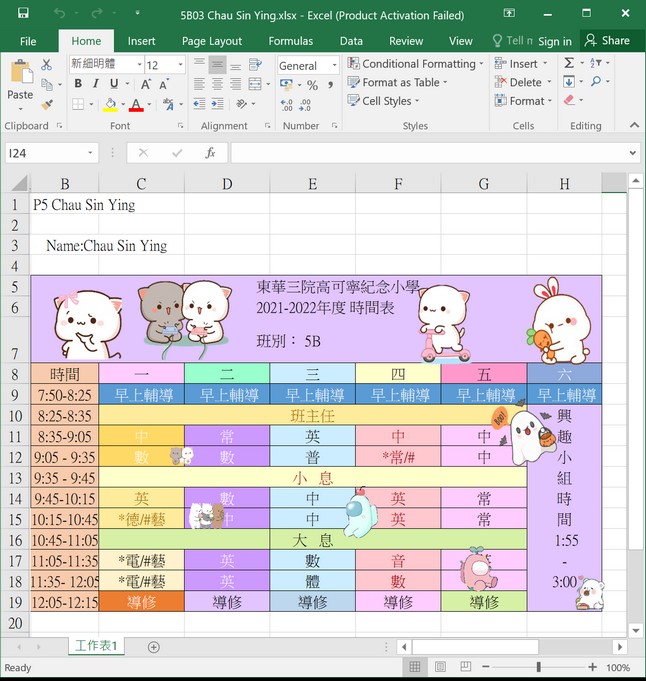Screen dimensions: 646x681
Task: Click the Redo arrow icon
Action: tap(97, 13)
